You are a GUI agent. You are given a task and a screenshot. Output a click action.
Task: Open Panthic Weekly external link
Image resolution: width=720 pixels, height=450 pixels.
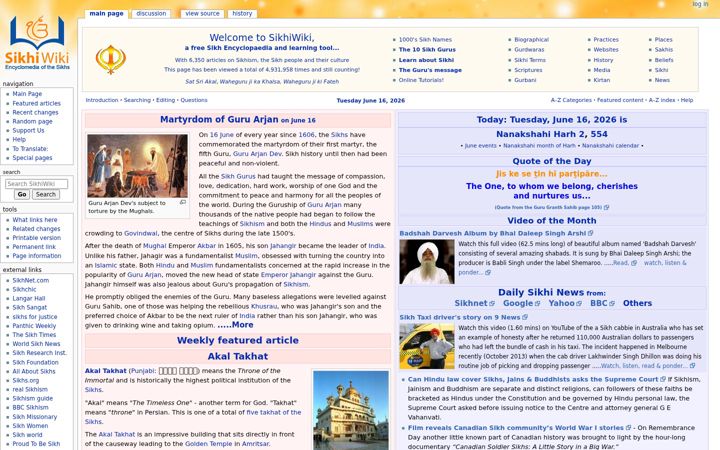(34, 326)
